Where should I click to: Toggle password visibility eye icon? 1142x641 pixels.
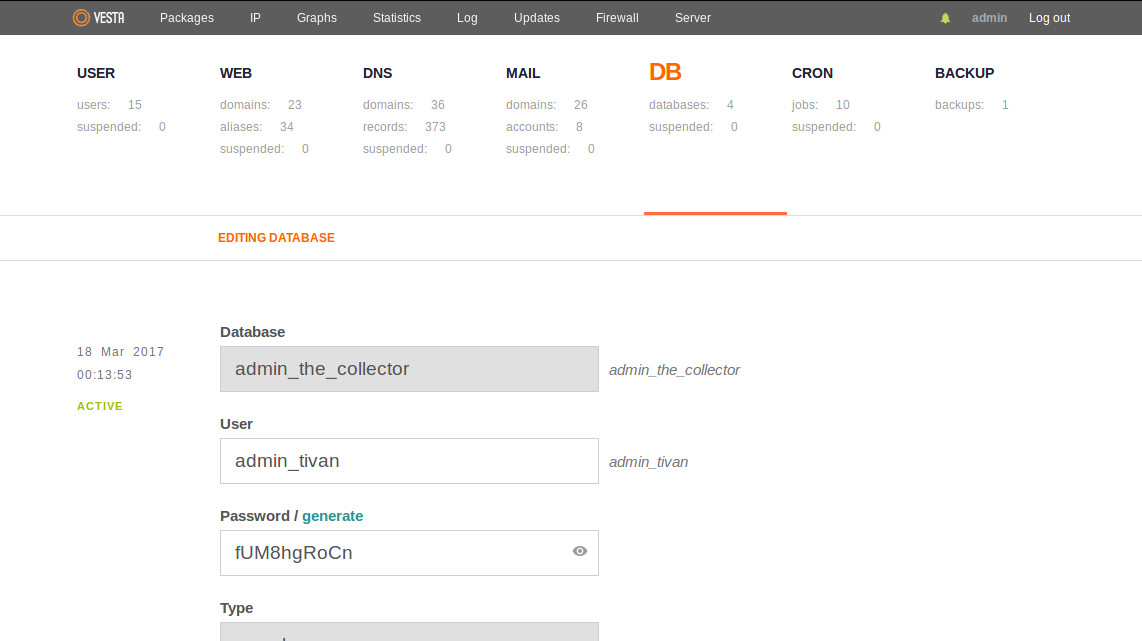click(580, 551)
